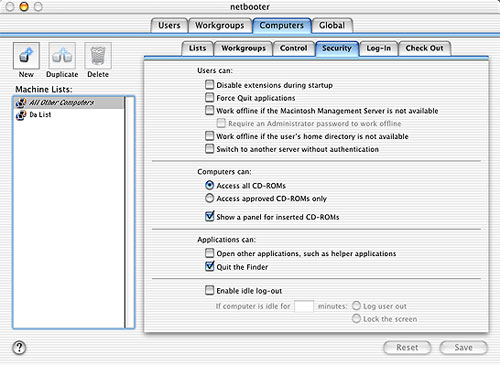This screenshot has width=500, height=365.
Task: Check Open other applications, such as helper applications
Action: pyautogui.click(x=209, y=253)
